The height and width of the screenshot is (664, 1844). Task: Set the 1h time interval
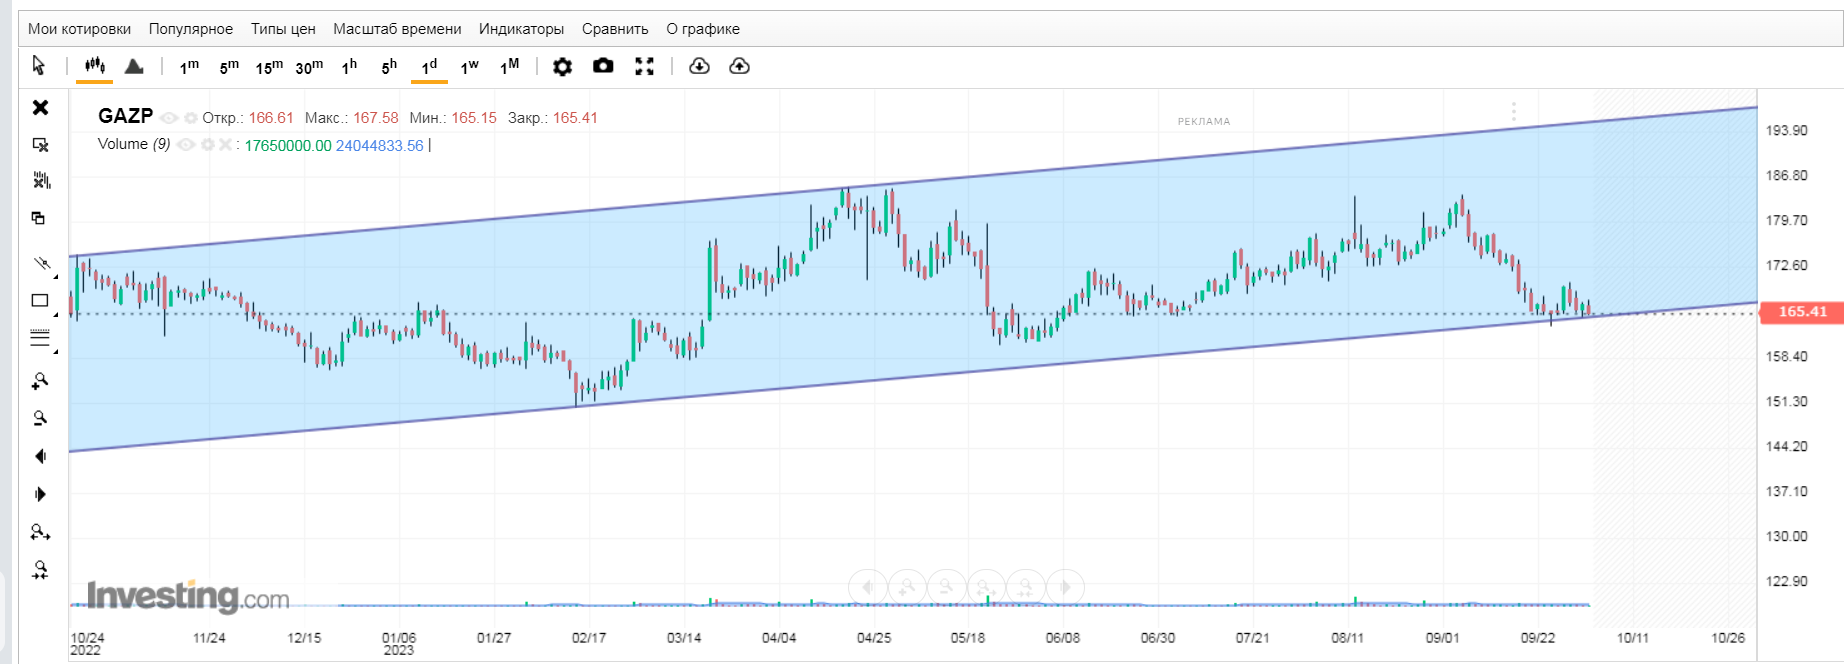pos(349,67)
